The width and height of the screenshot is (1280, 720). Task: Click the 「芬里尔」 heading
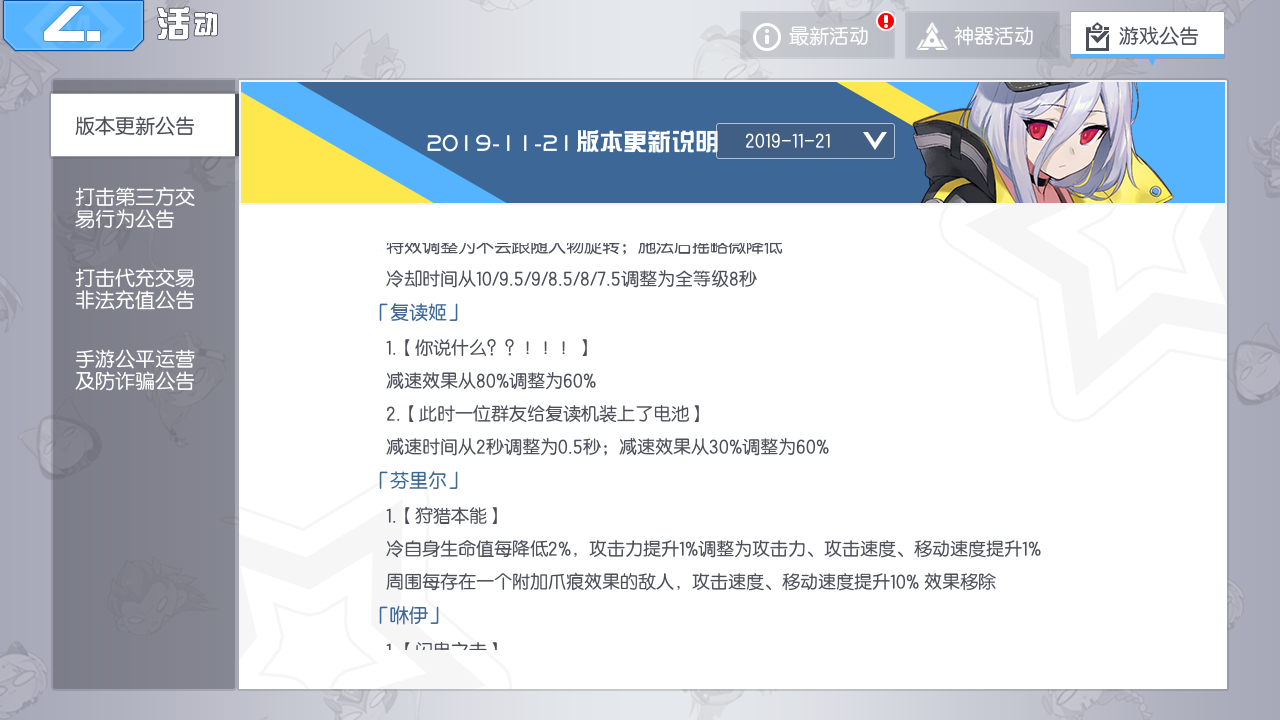[x=418, y=481]
